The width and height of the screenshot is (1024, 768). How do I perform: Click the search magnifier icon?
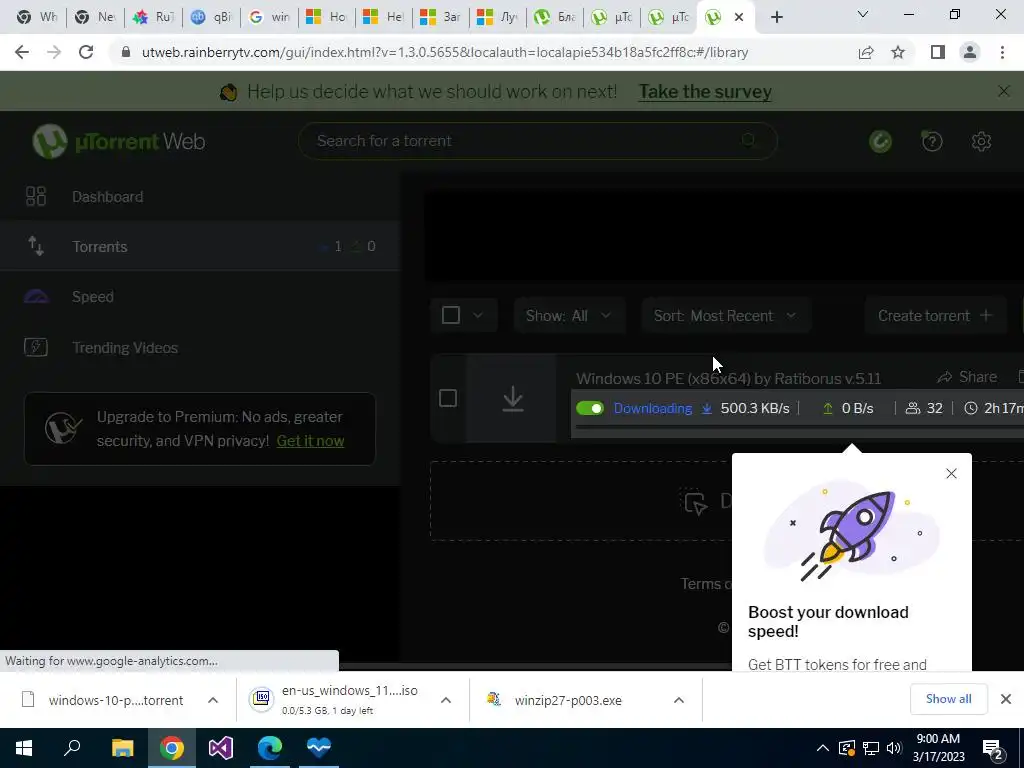[x=748, y=140]
